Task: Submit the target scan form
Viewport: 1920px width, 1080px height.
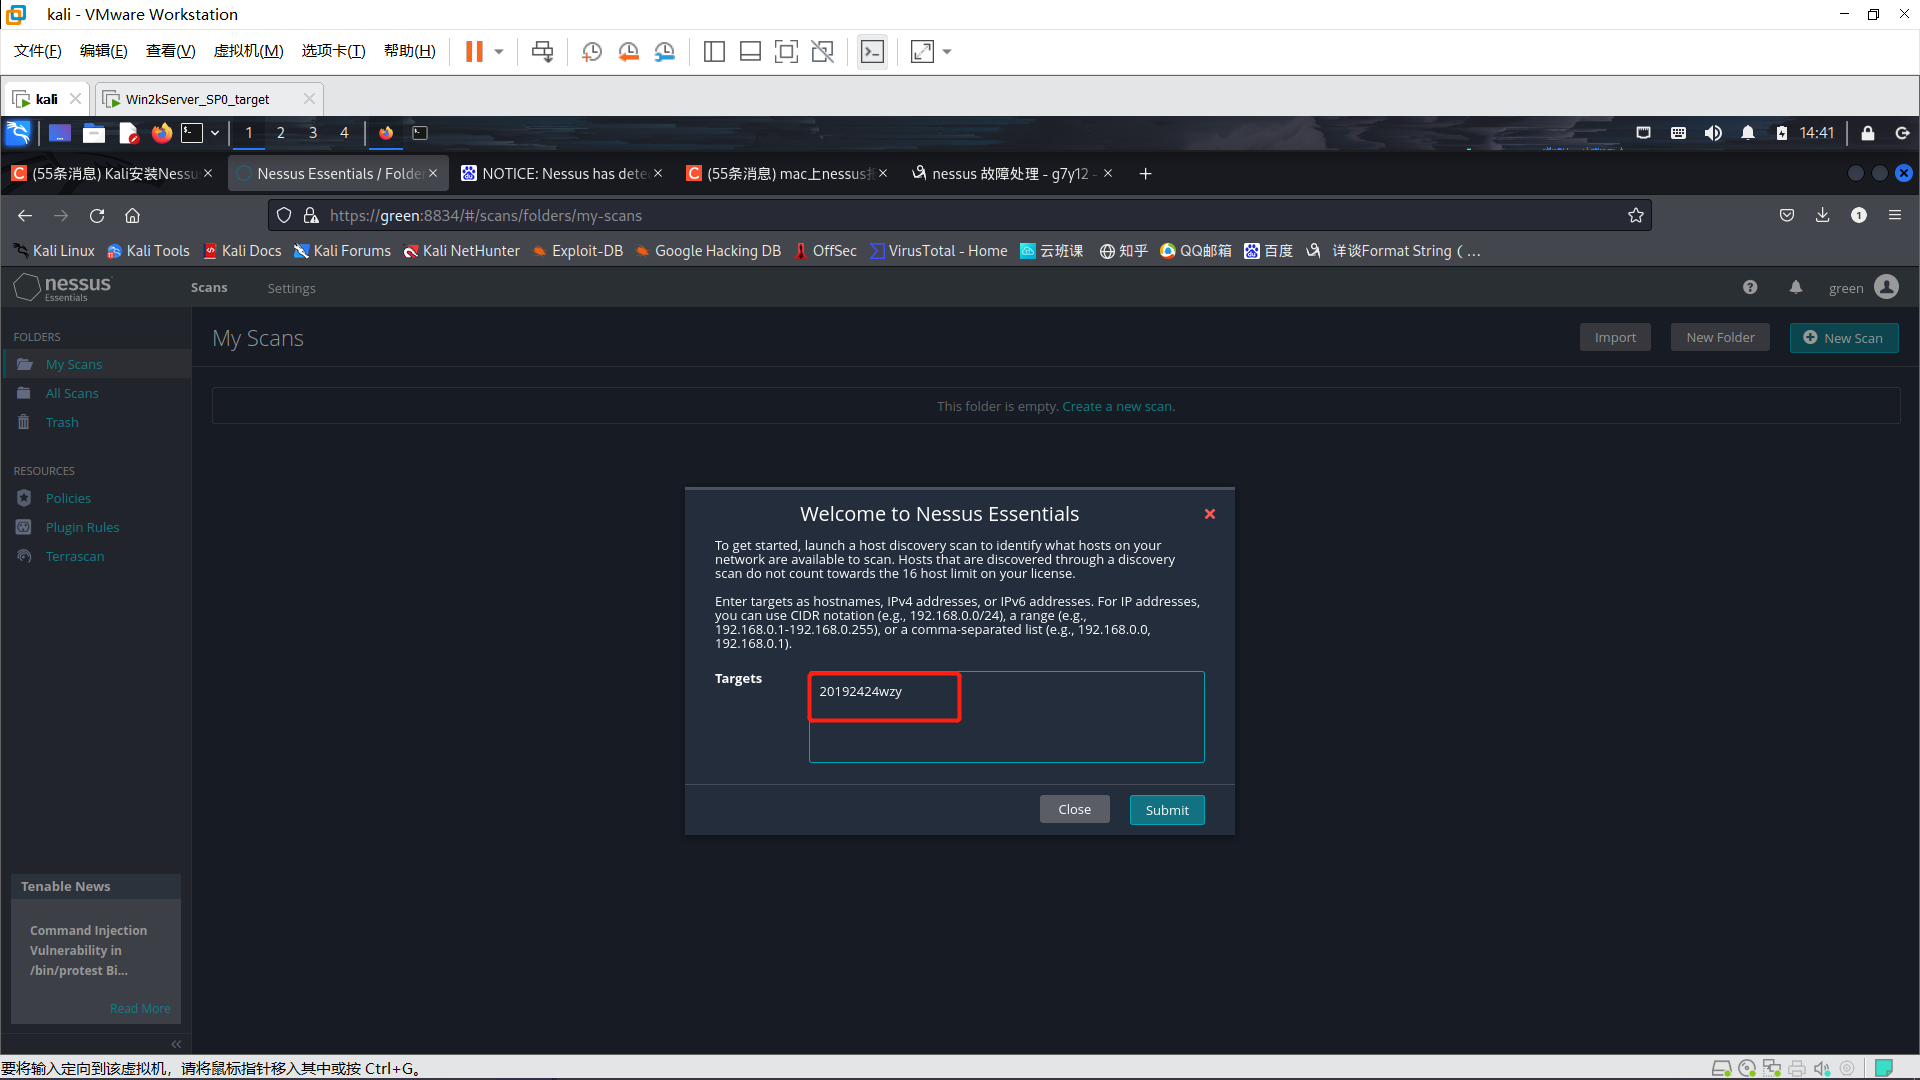Action: (1166, 808)
